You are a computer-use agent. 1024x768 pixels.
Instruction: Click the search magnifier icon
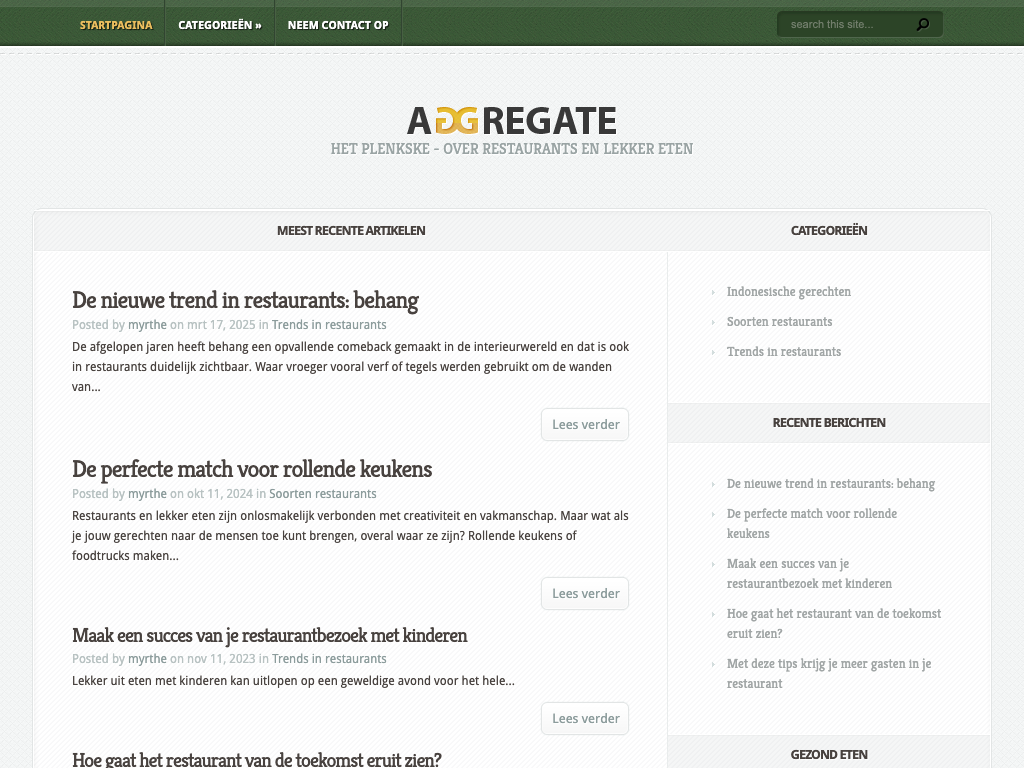point(922,25)
